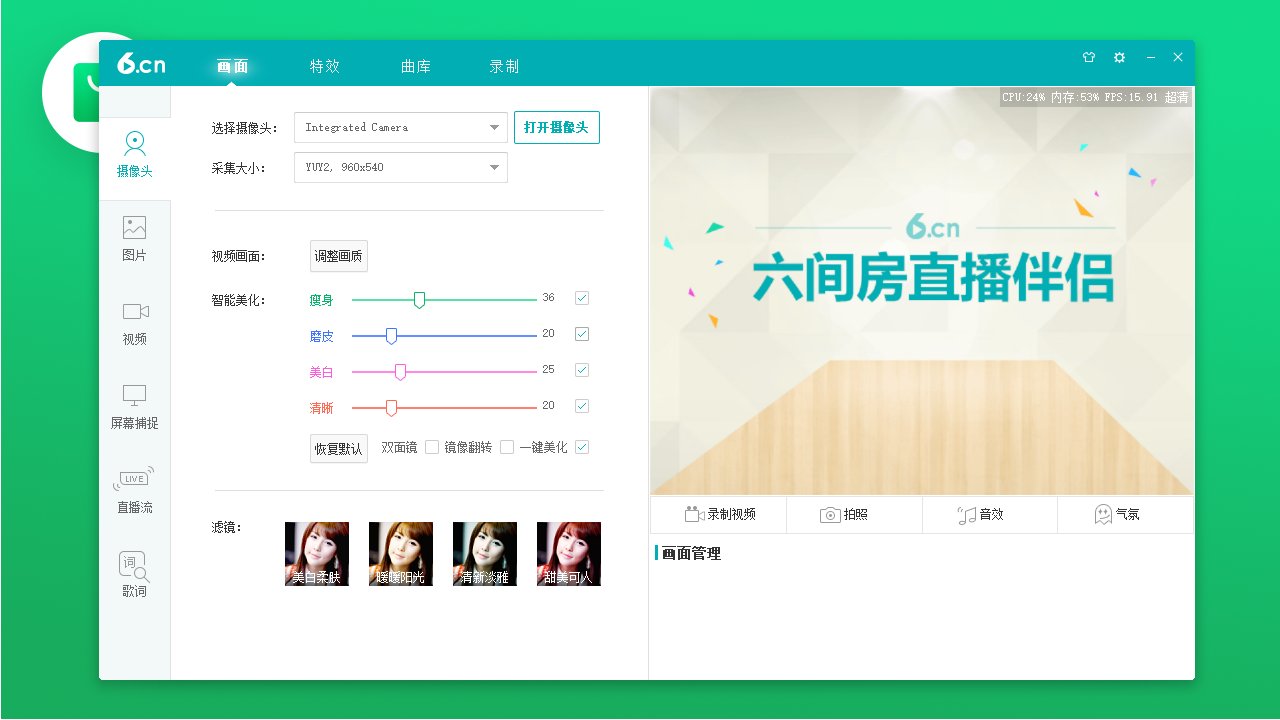Toggle the 清晰 sharpness checkbox
The image size is (1280, 720).
[582, 406]
